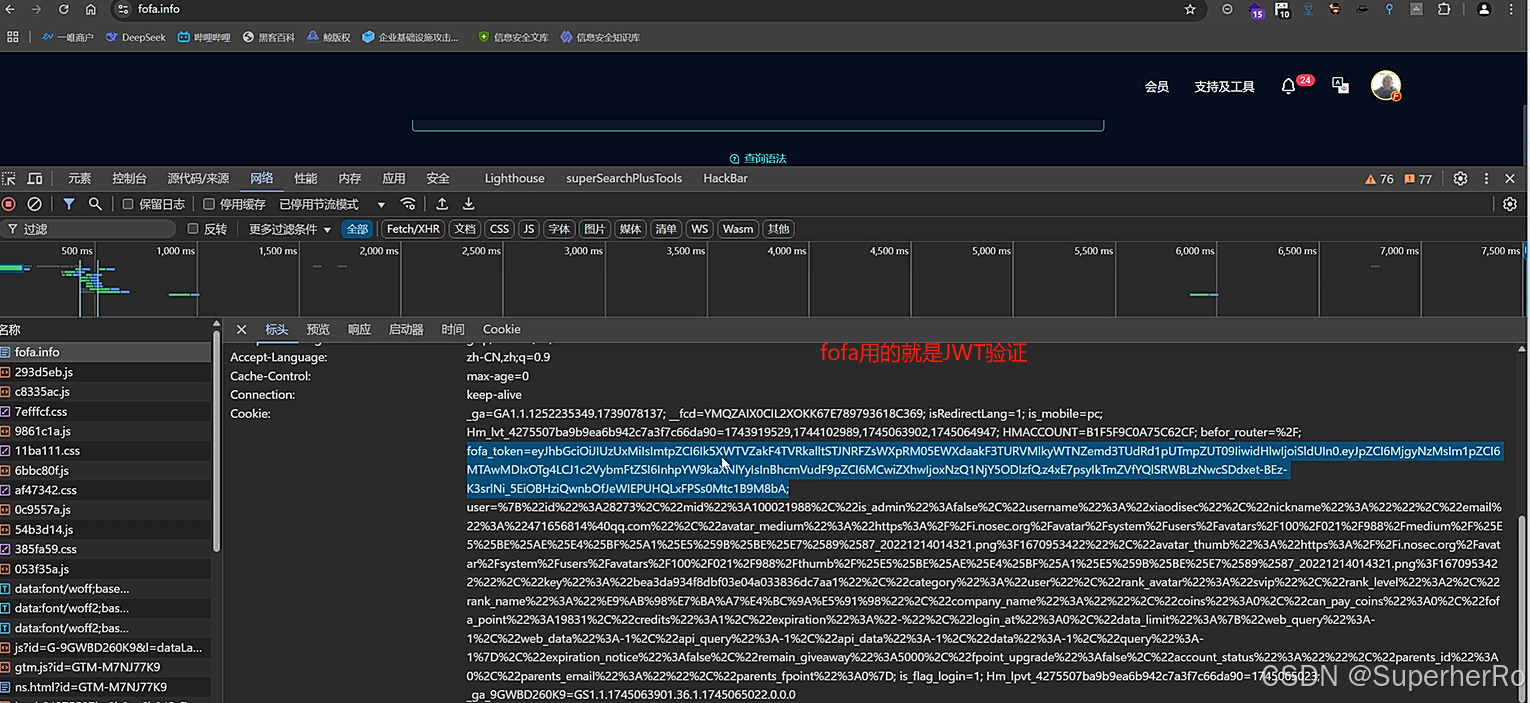Open the superSearchPlusTools tab
The image size is (1530, 703).
tap(624, 179)
